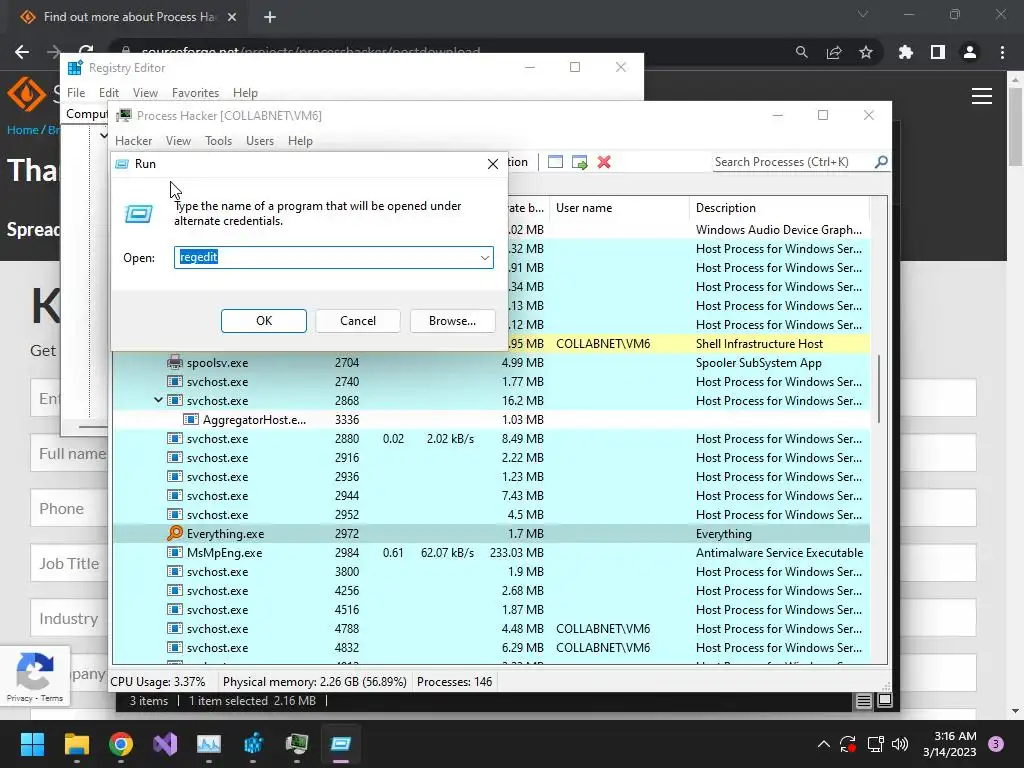This screenshot has height=768, width=1024.
Task: Click CPU Usage status bar entry
Action: [x=157, y=682]
